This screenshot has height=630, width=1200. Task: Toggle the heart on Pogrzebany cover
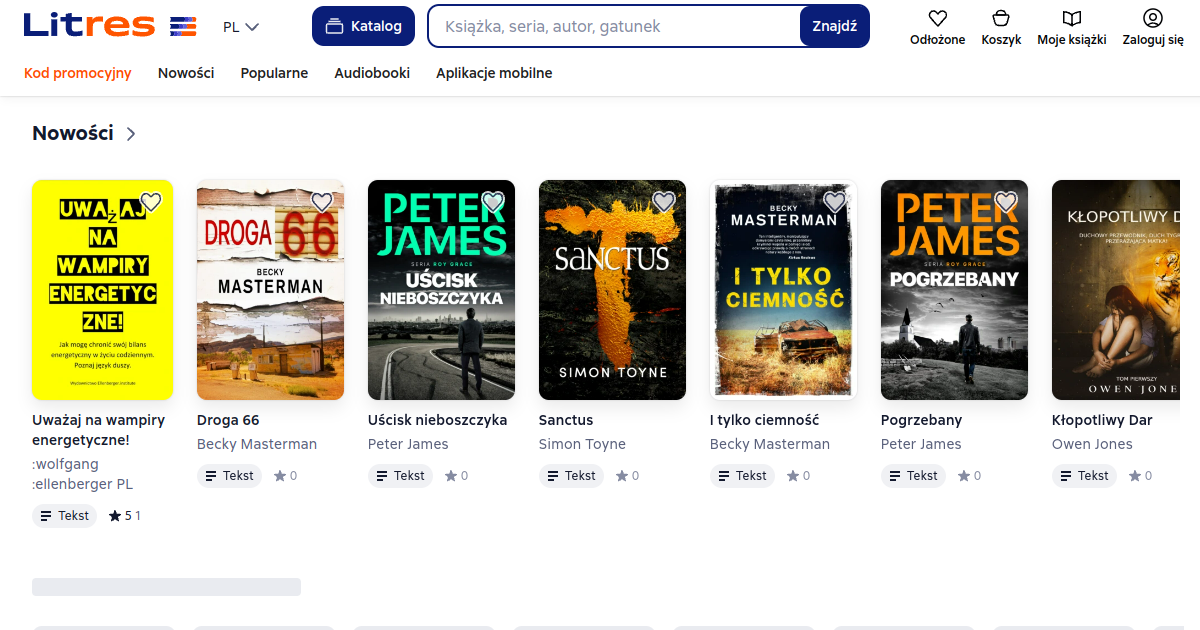coord(1006,202)
